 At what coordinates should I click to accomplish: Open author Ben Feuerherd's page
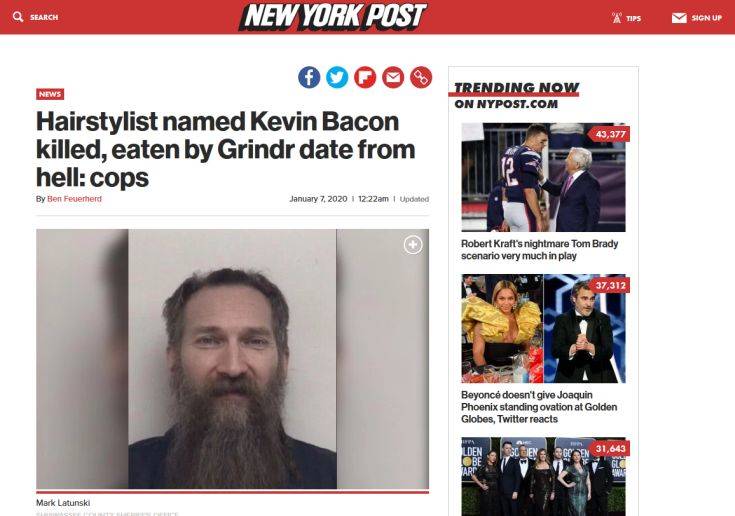[x=75, y=199]
